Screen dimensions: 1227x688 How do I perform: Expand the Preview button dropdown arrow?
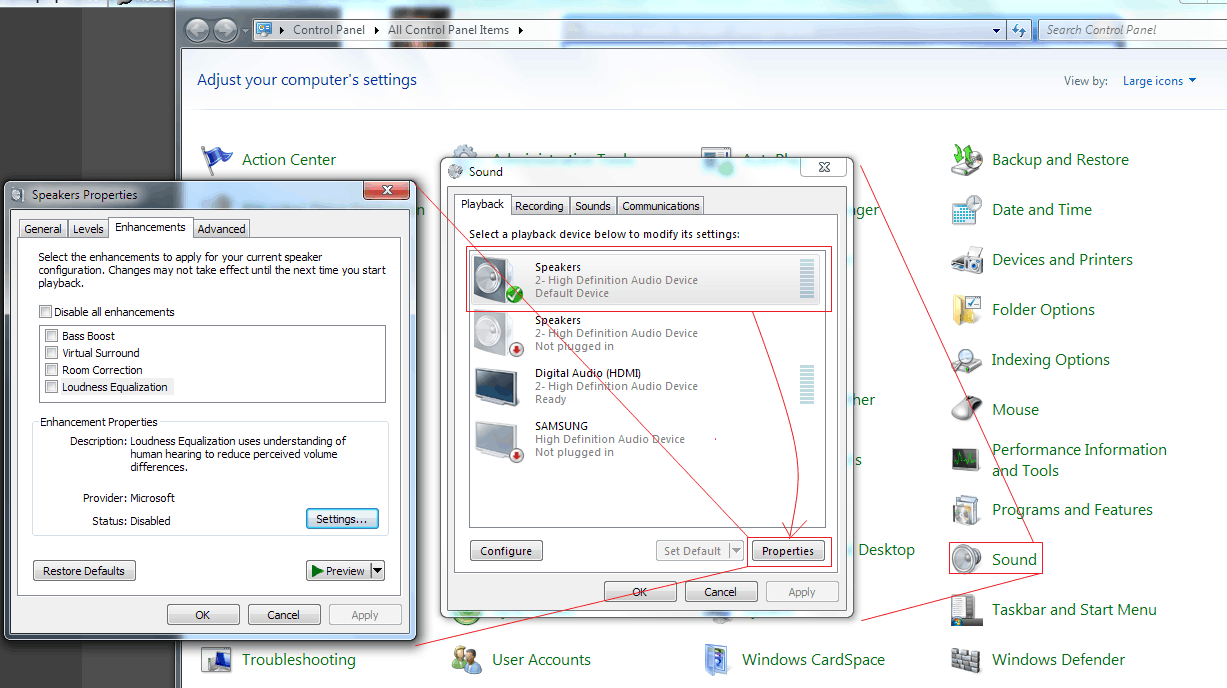pyautogui.click(x=377, y=571)
